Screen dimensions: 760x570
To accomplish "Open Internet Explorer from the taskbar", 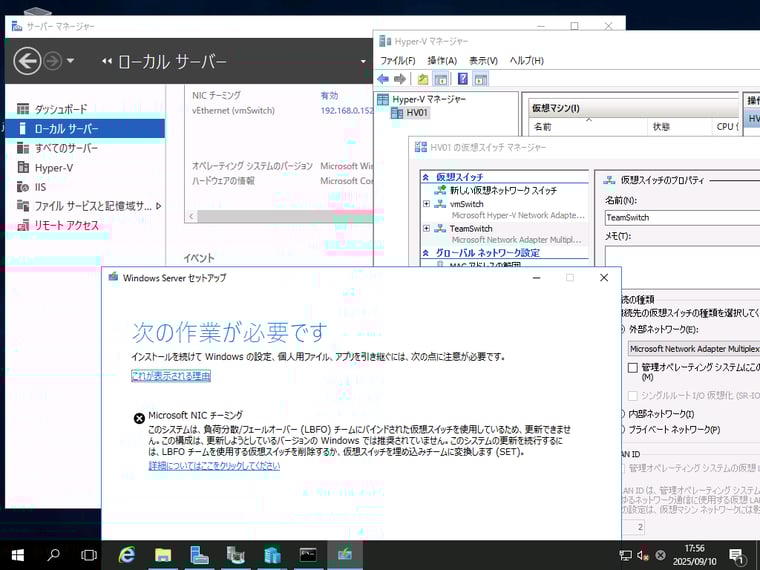I will point(127,555).
